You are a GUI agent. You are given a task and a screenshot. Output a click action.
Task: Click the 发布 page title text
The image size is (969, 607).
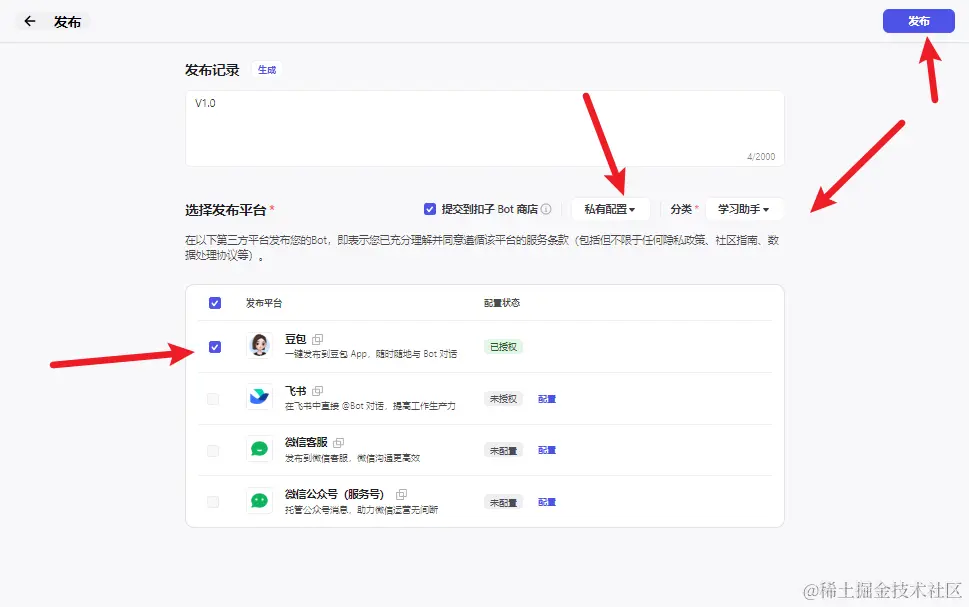tap(67, 22)
